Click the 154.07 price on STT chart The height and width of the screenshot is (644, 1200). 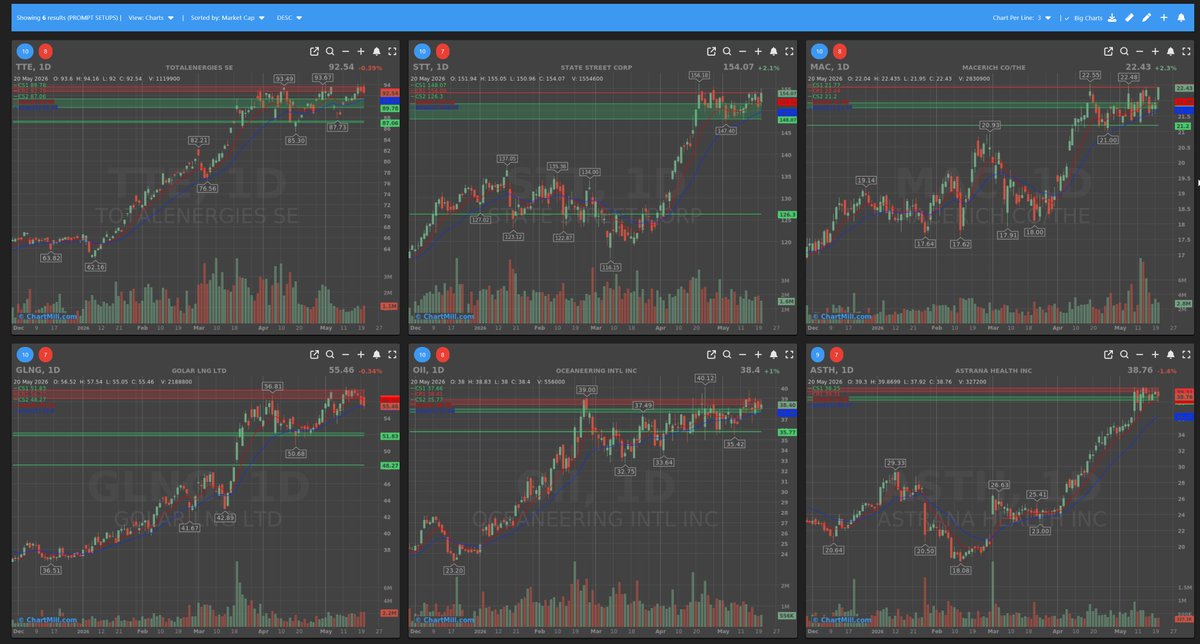tap(739, 67)
